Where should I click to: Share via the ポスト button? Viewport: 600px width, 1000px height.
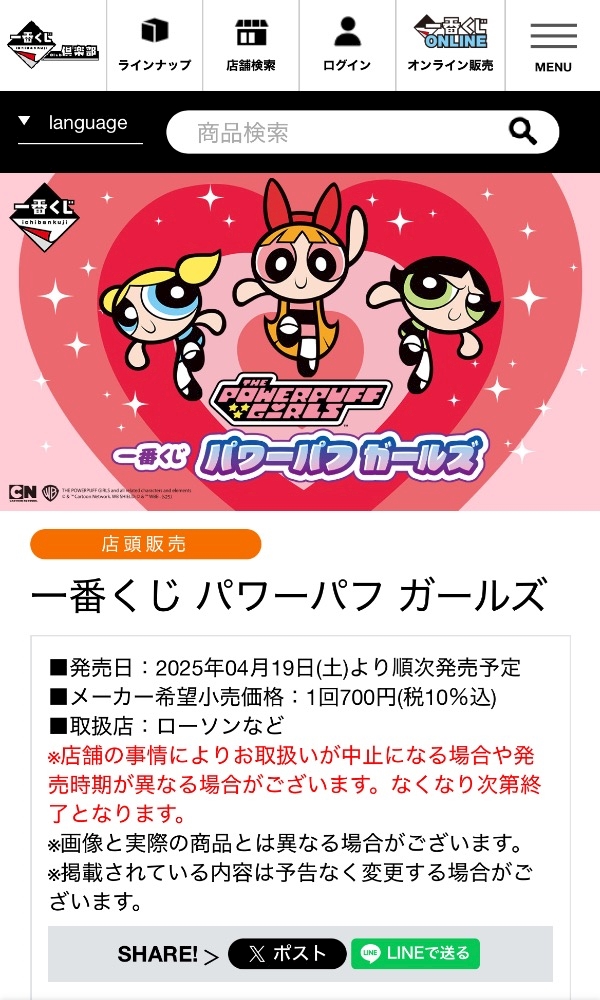coord(287,953)
